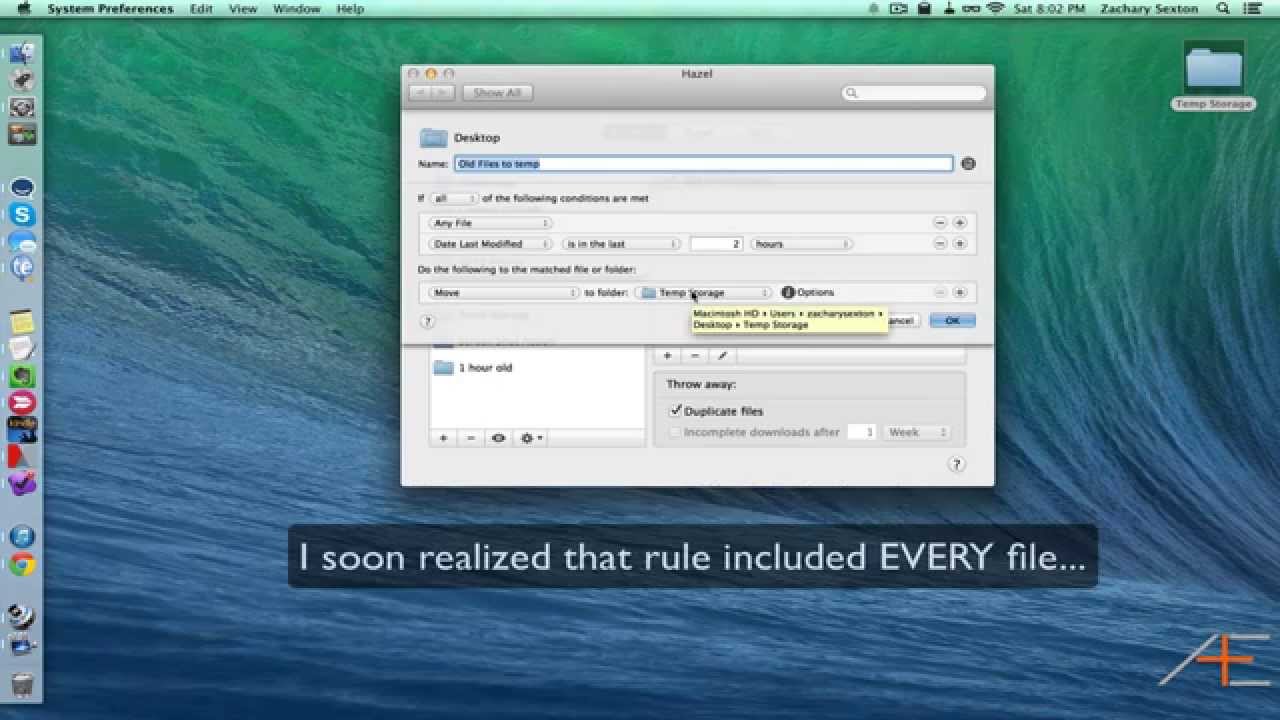
Task: Delete selected rule with minus button
Action: [695, 356]
